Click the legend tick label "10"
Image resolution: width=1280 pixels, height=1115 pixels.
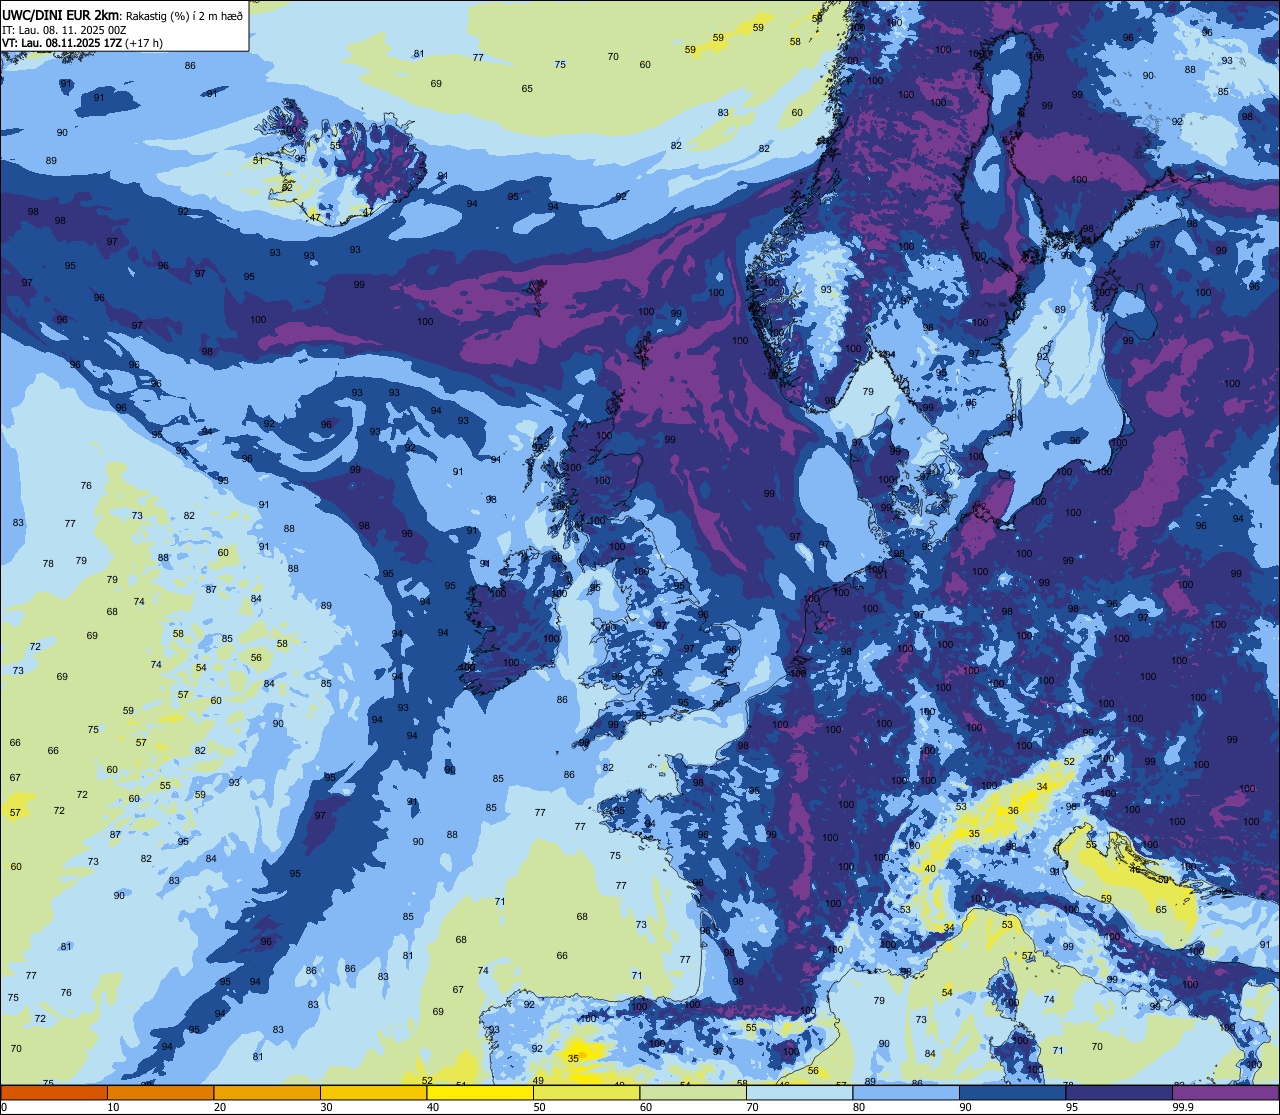tap(113, 1107)
